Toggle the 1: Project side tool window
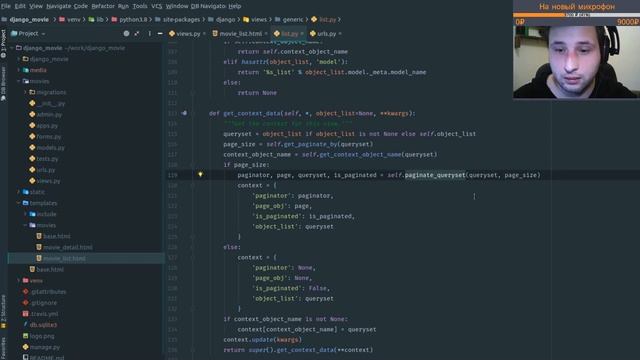The height and width of the screenshot is (360, 640). click(3, 44)
